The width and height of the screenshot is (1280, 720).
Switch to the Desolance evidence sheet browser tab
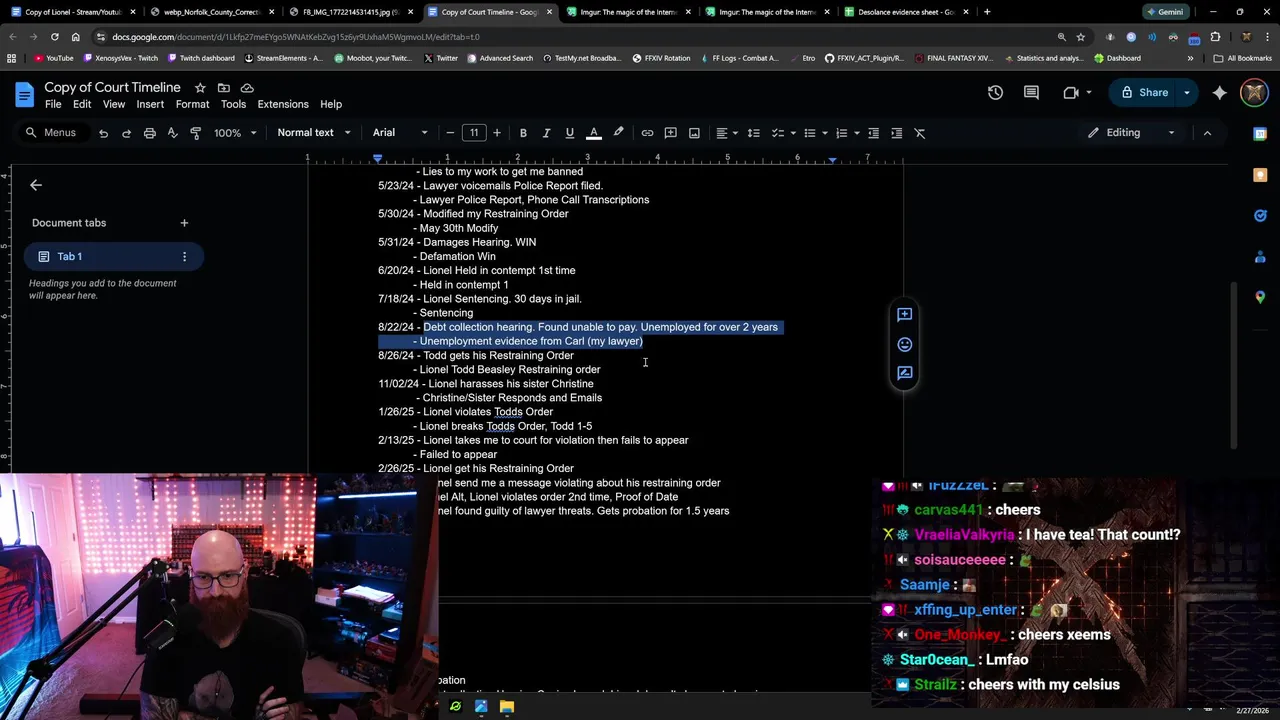coord(906,12)
